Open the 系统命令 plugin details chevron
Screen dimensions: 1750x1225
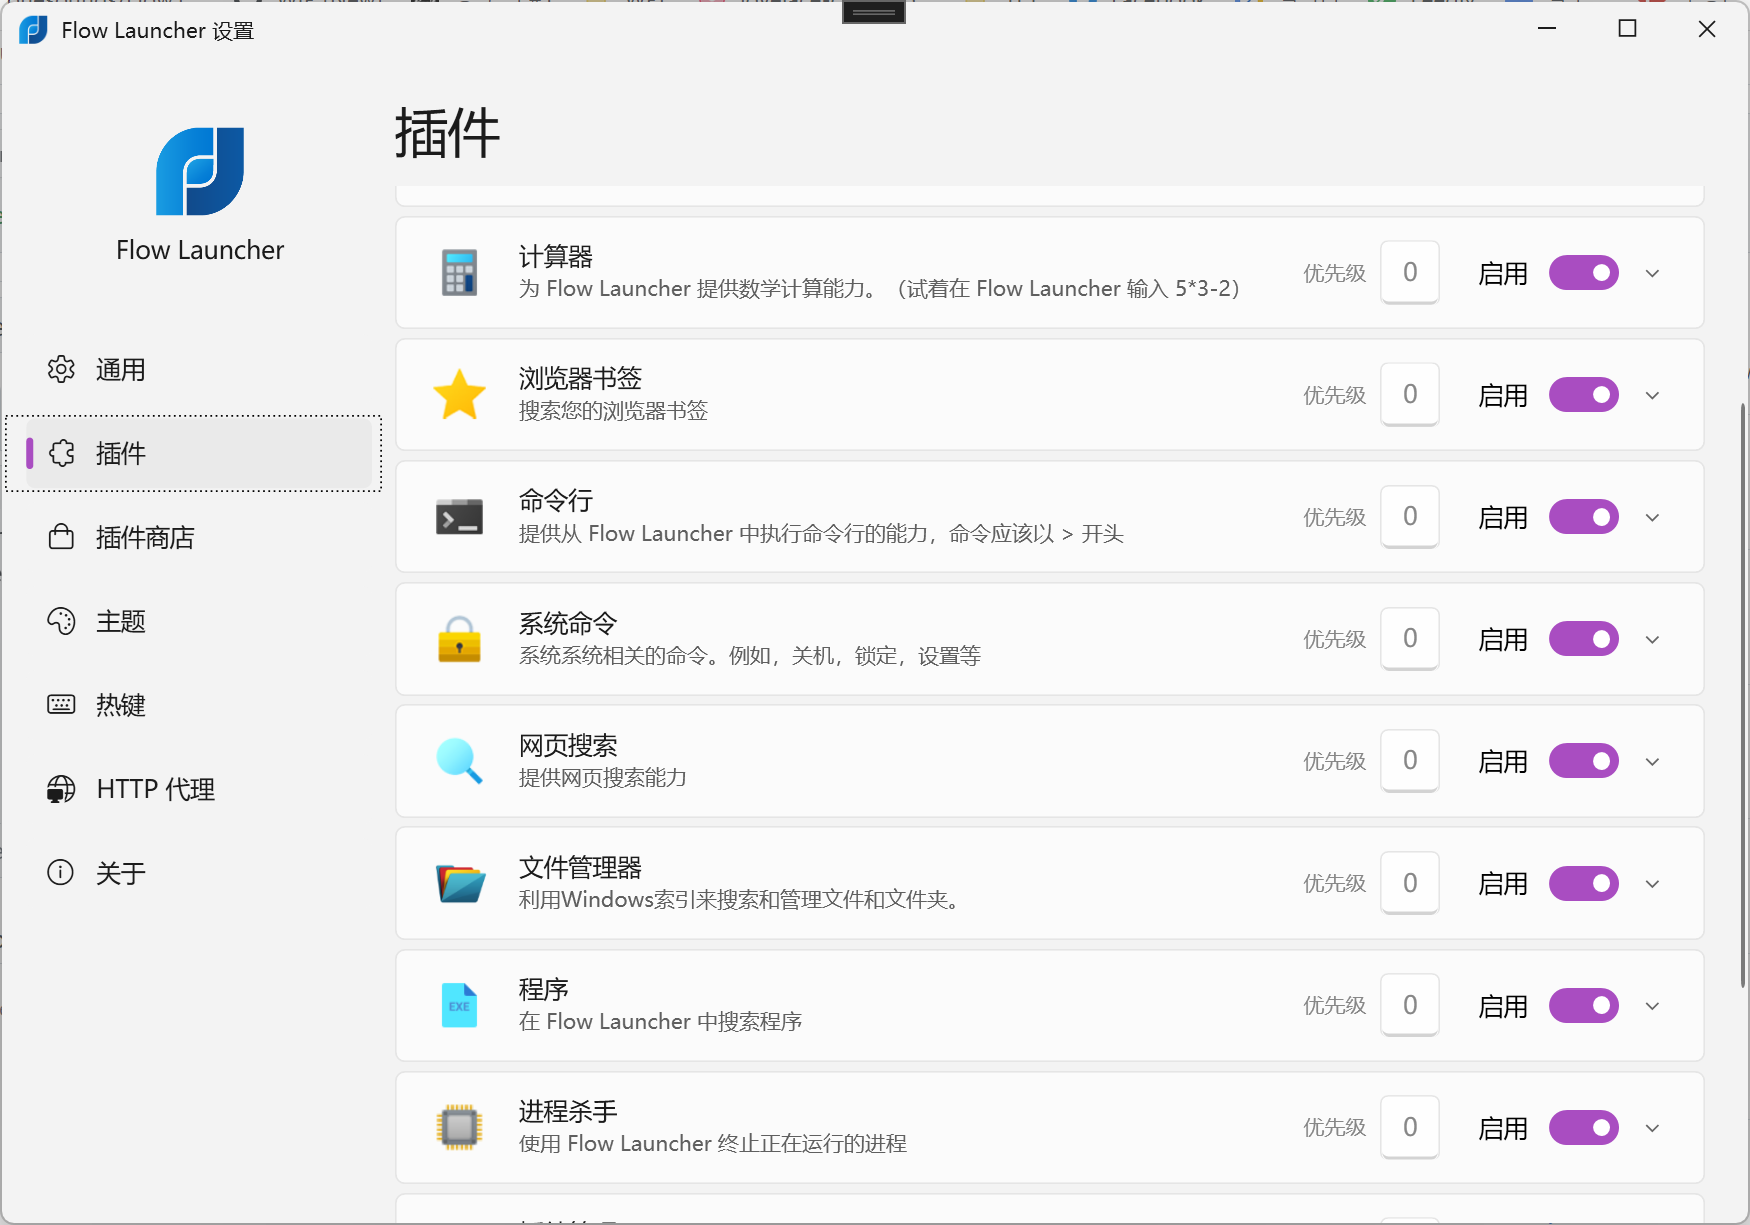pos(1652,639)
